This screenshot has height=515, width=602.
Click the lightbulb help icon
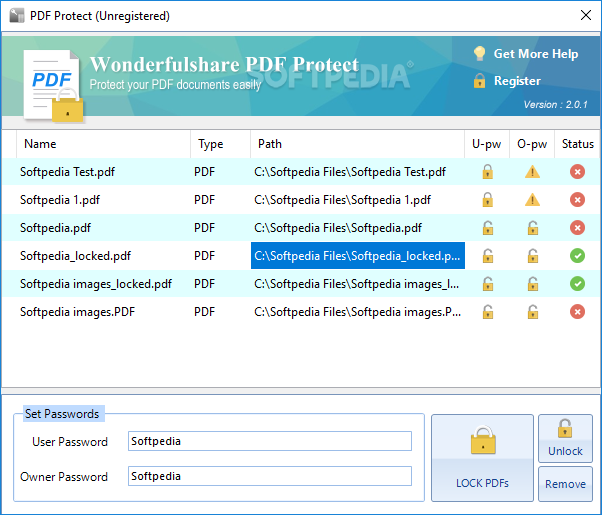pyautogui.click(x=480, y=54)
